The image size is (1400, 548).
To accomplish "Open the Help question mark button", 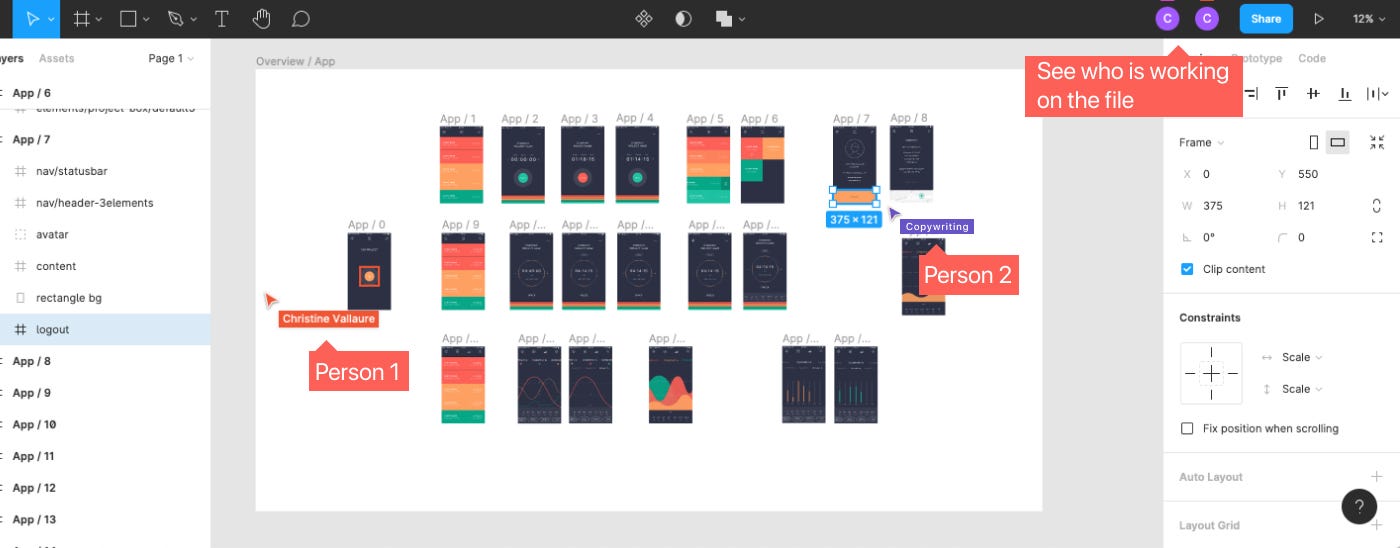I will click(1359, 507).
